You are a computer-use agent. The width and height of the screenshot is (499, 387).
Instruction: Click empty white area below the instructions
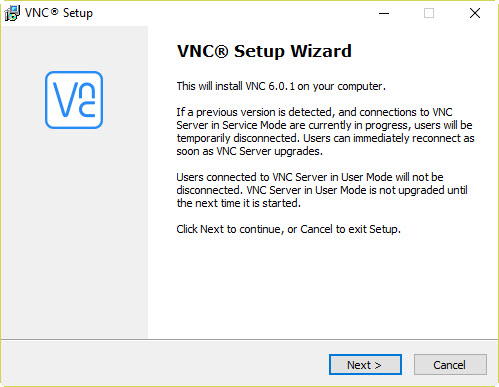click(323, 287)
